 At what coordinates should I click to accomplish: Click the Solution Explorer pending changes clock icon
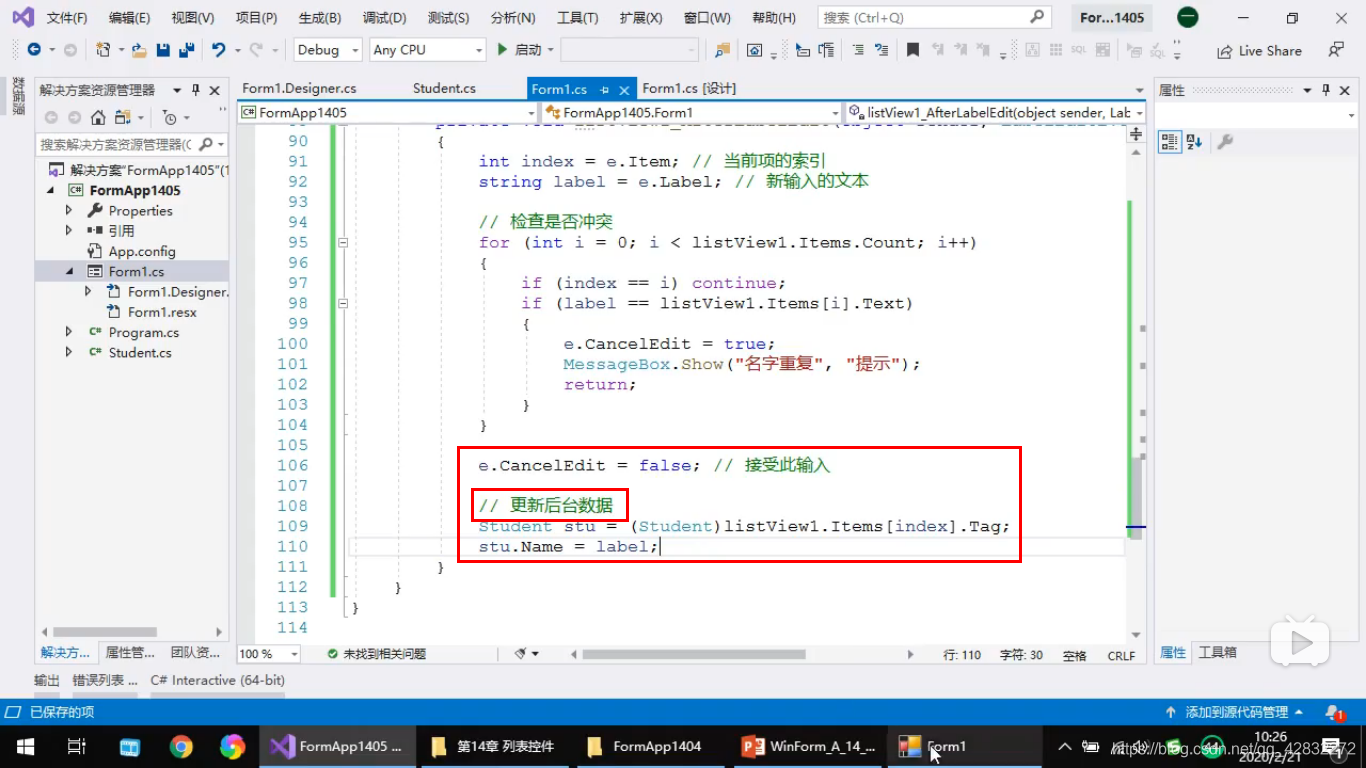tap(169, 117)
